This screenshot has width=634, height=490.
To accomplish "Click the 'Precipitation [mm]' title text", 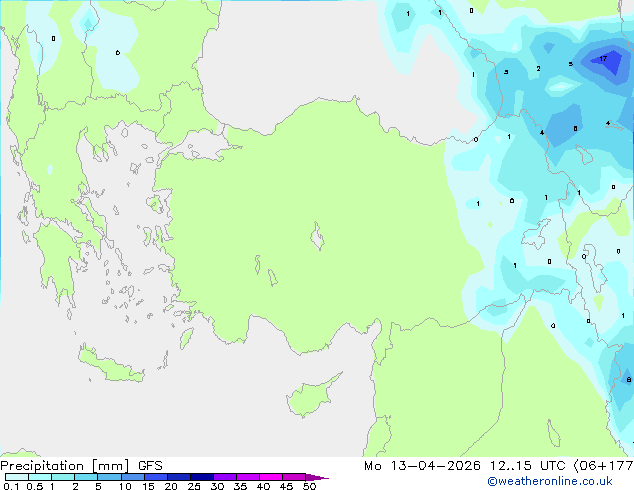I will pyautogui.click(x=65, y=466).
